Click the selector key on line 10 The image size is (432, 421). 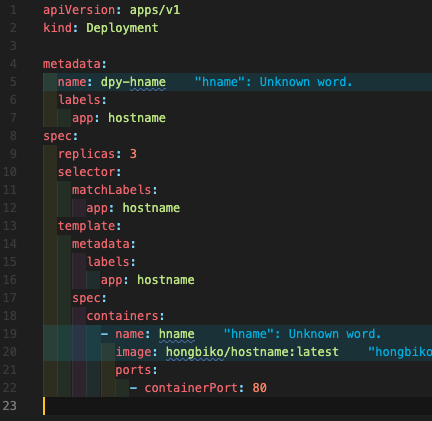coord(87,172)
